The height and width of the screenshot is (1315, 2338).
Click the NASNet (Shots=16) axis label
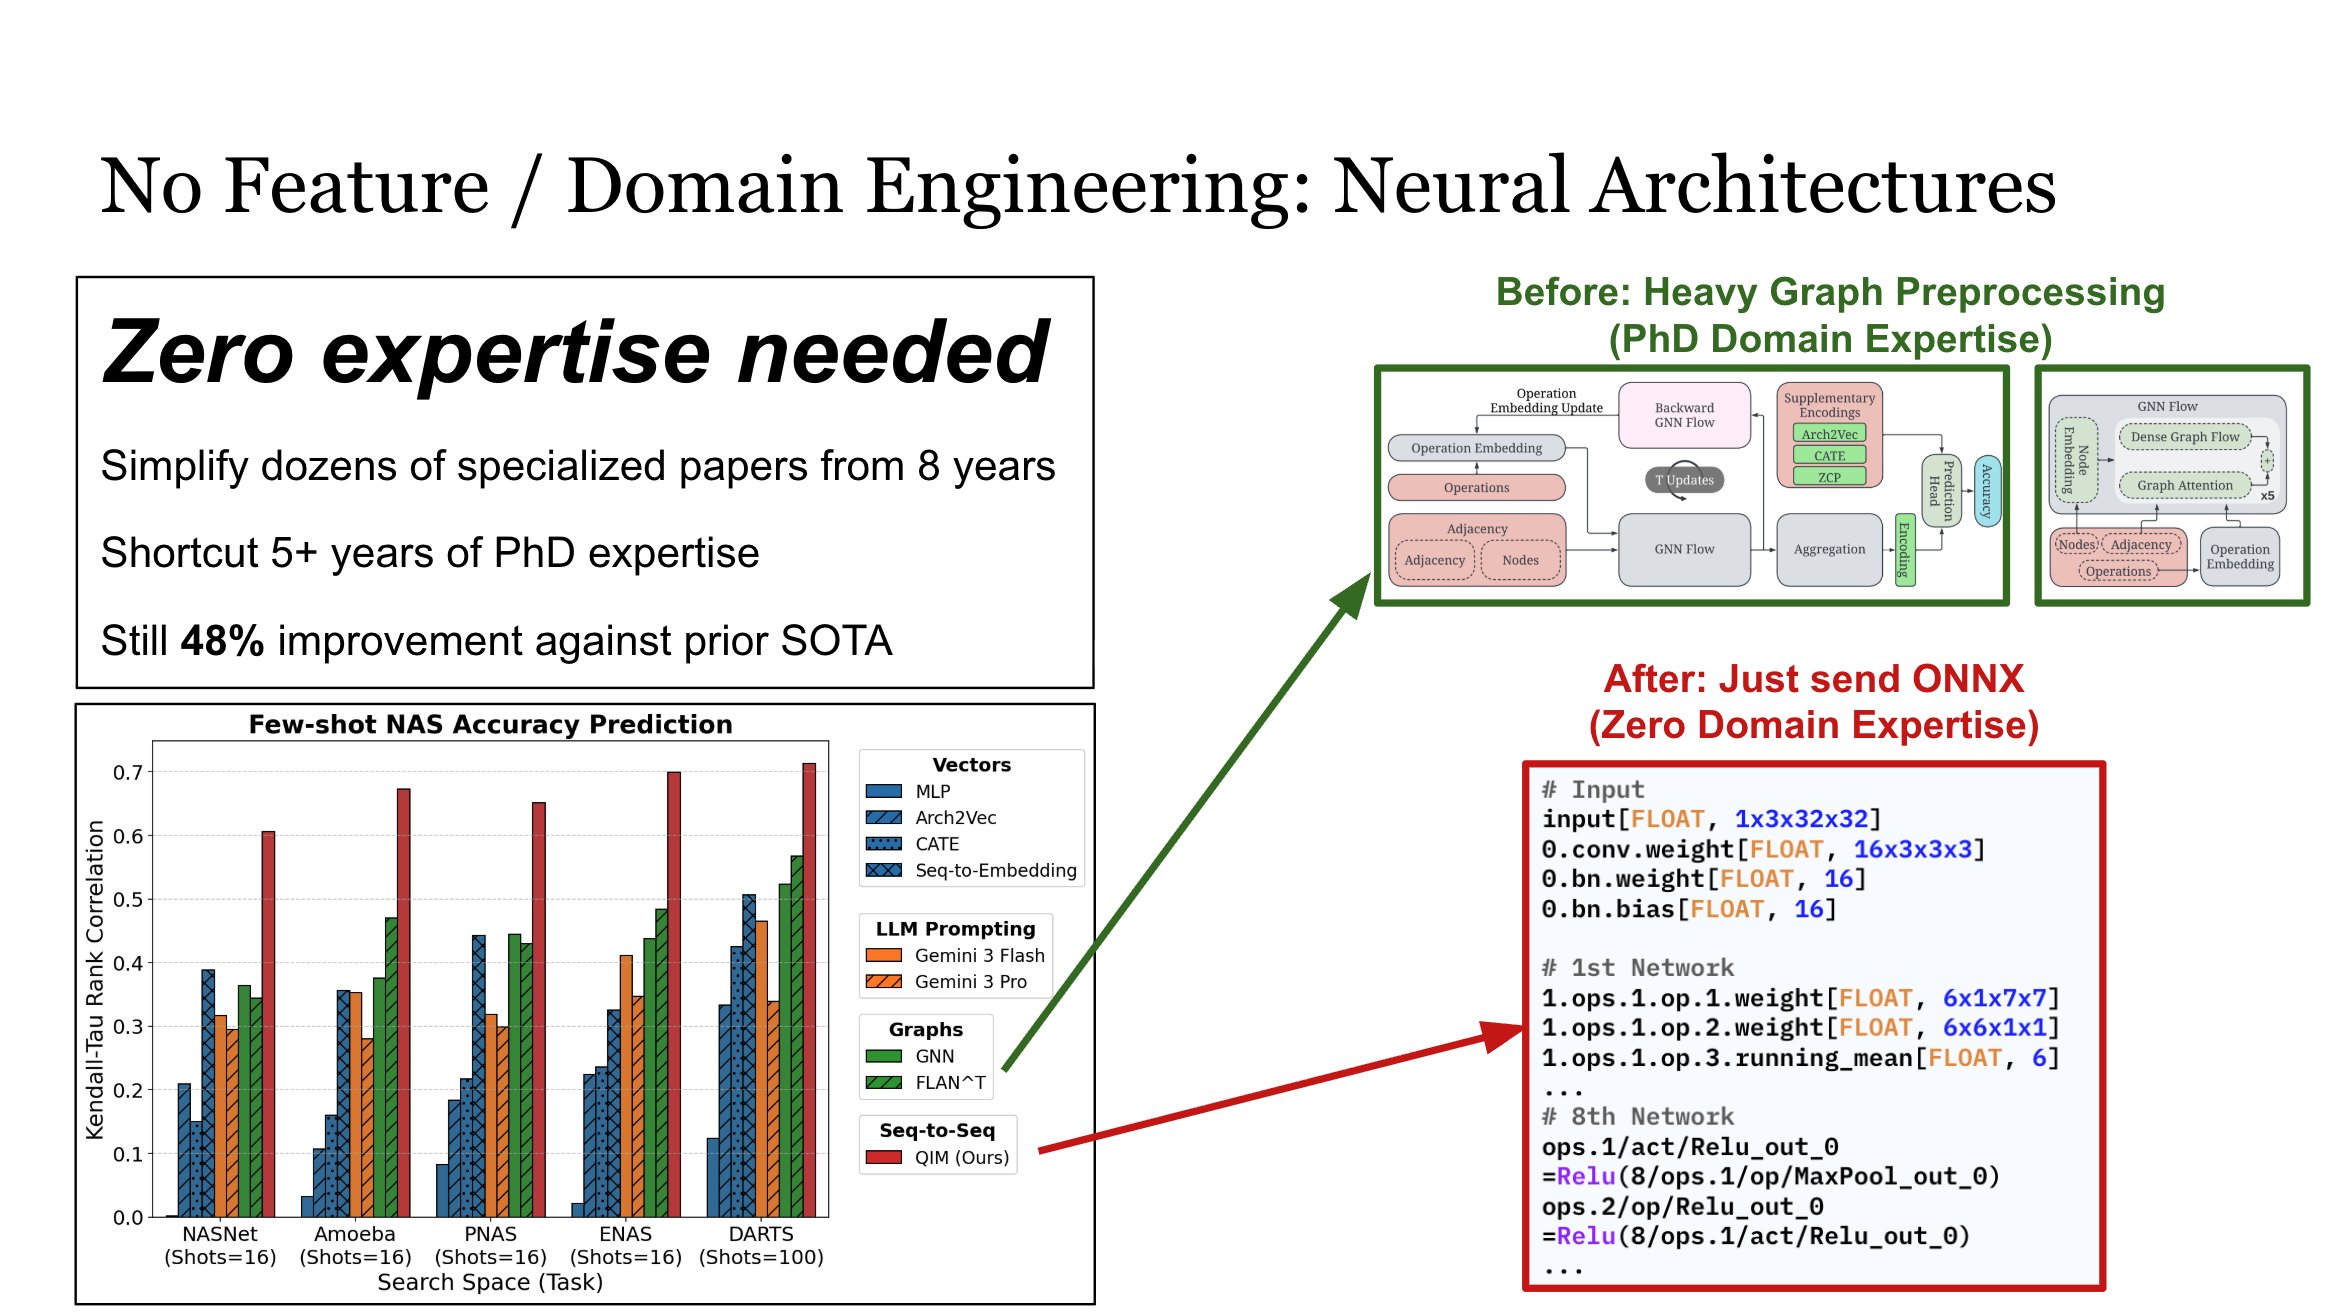tap(220, 1246)
